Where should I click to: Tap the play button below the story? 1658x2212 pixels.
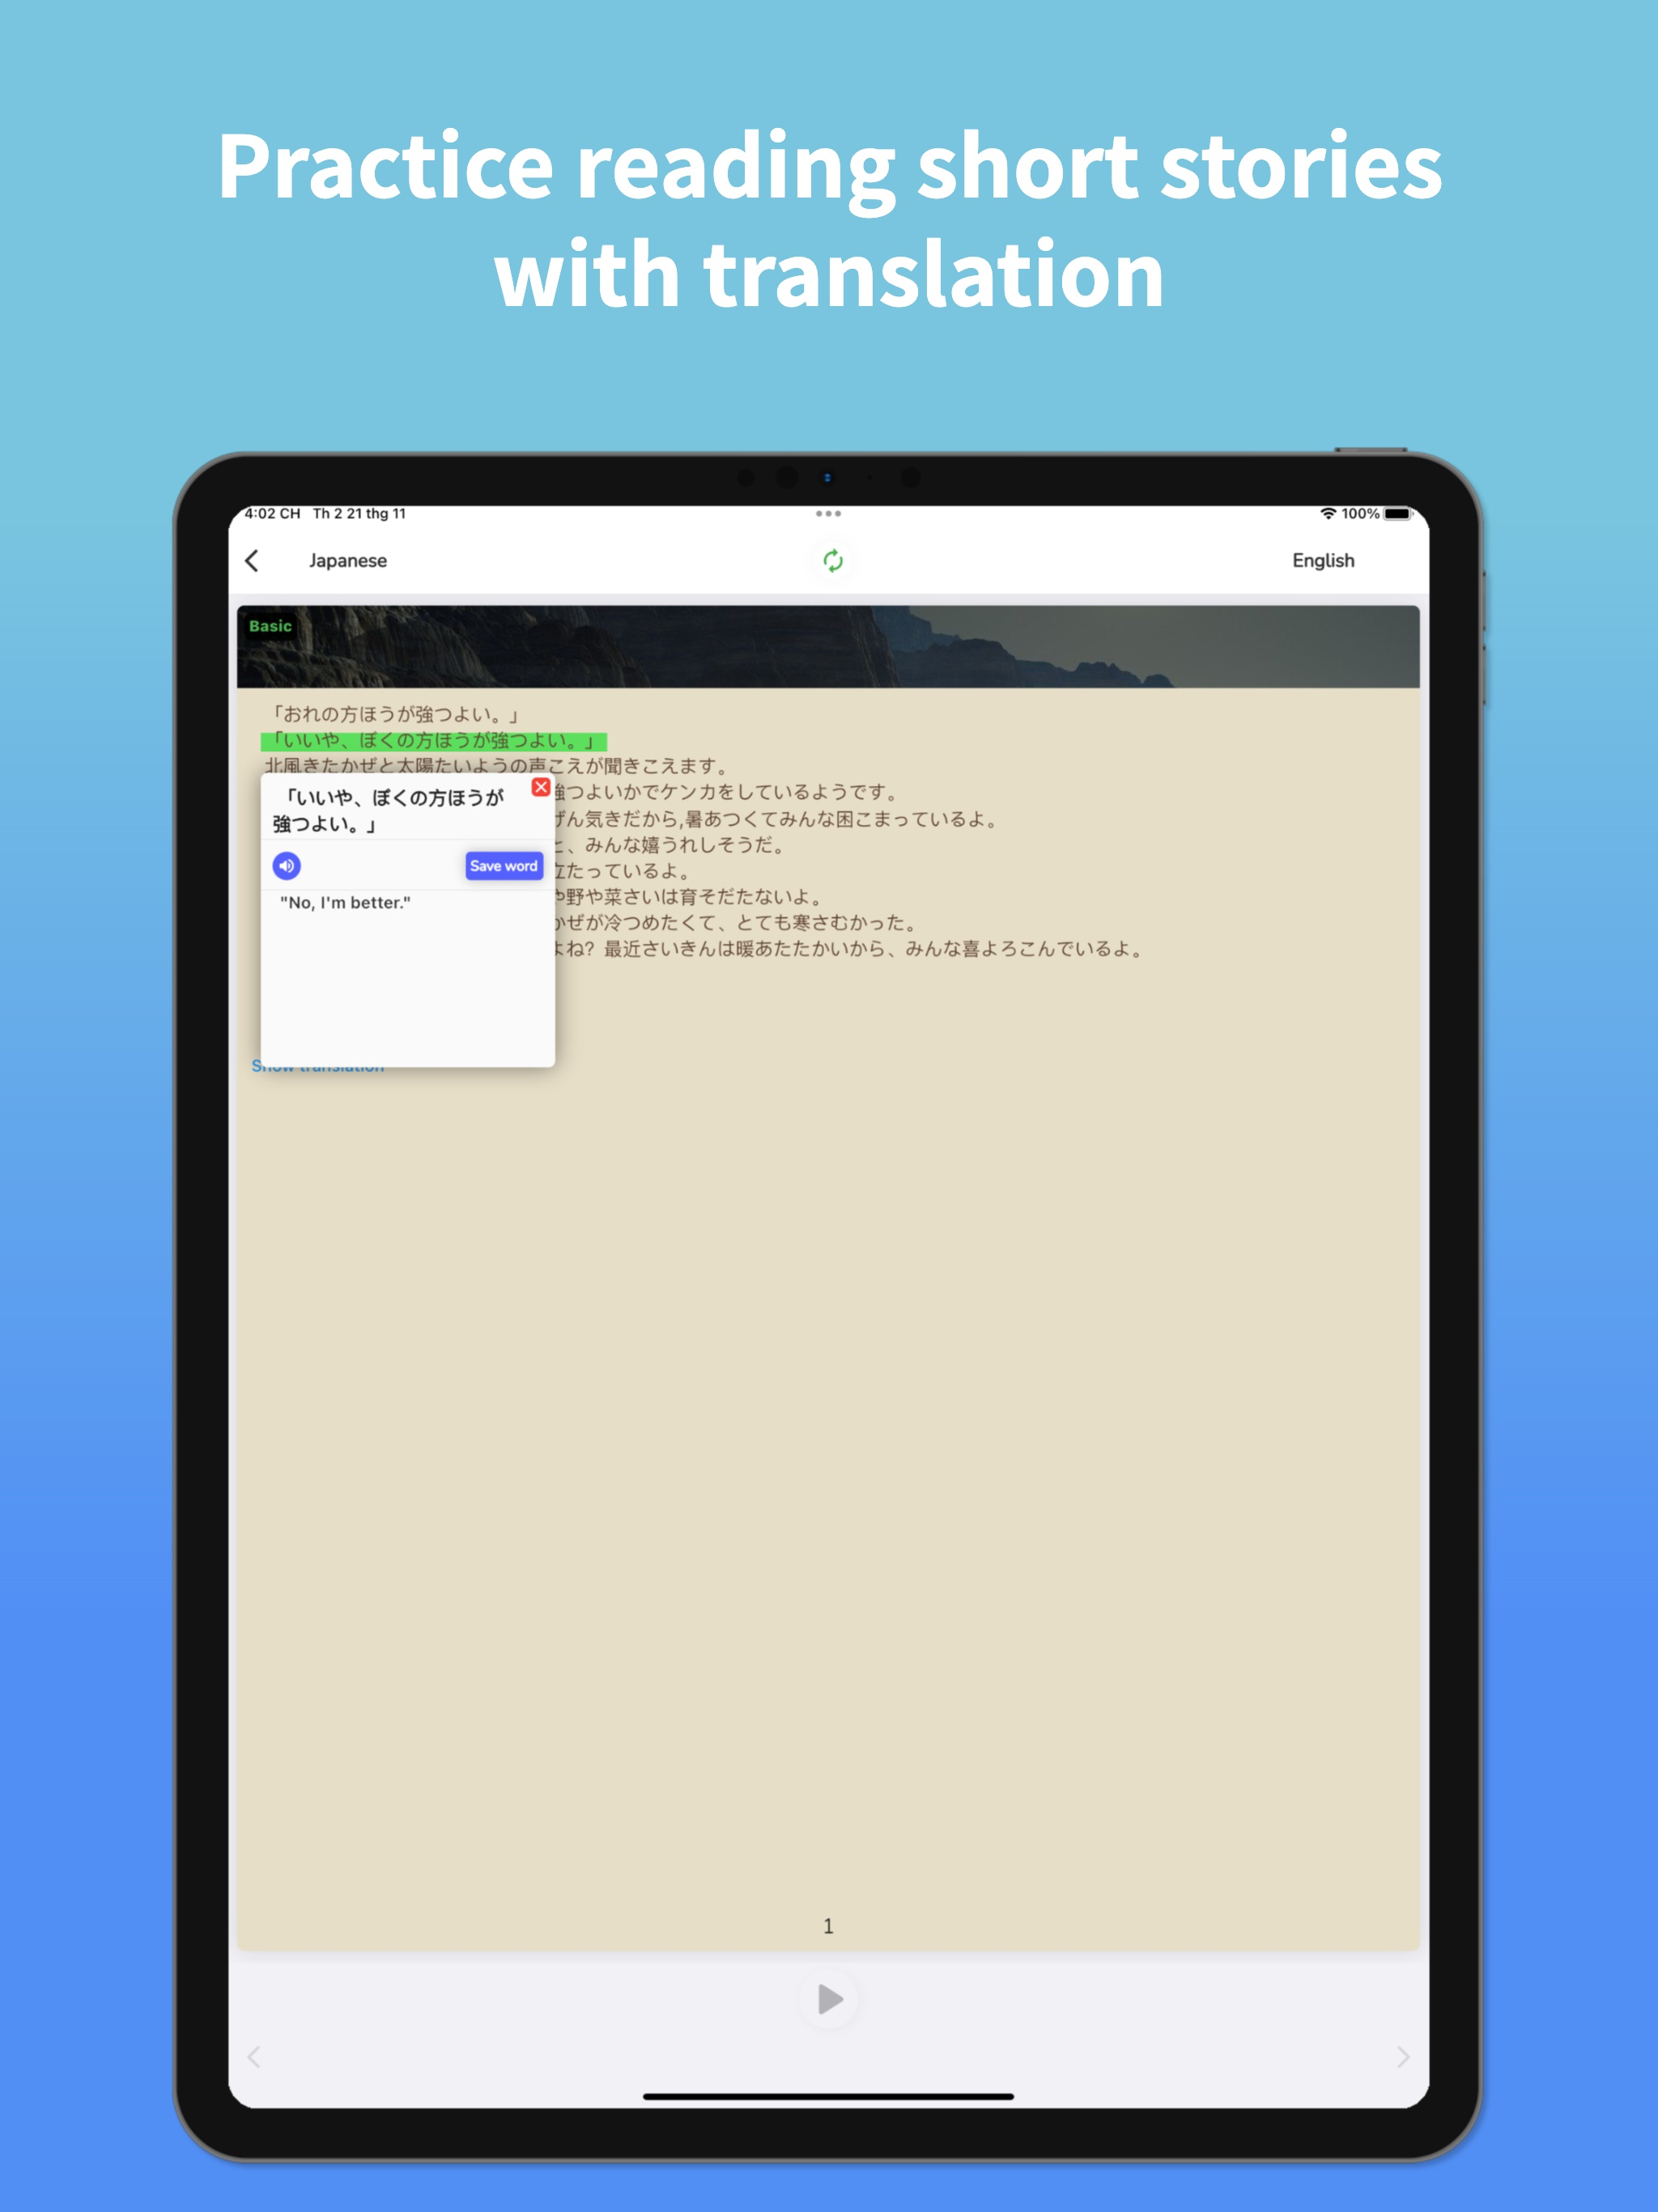829,1999
